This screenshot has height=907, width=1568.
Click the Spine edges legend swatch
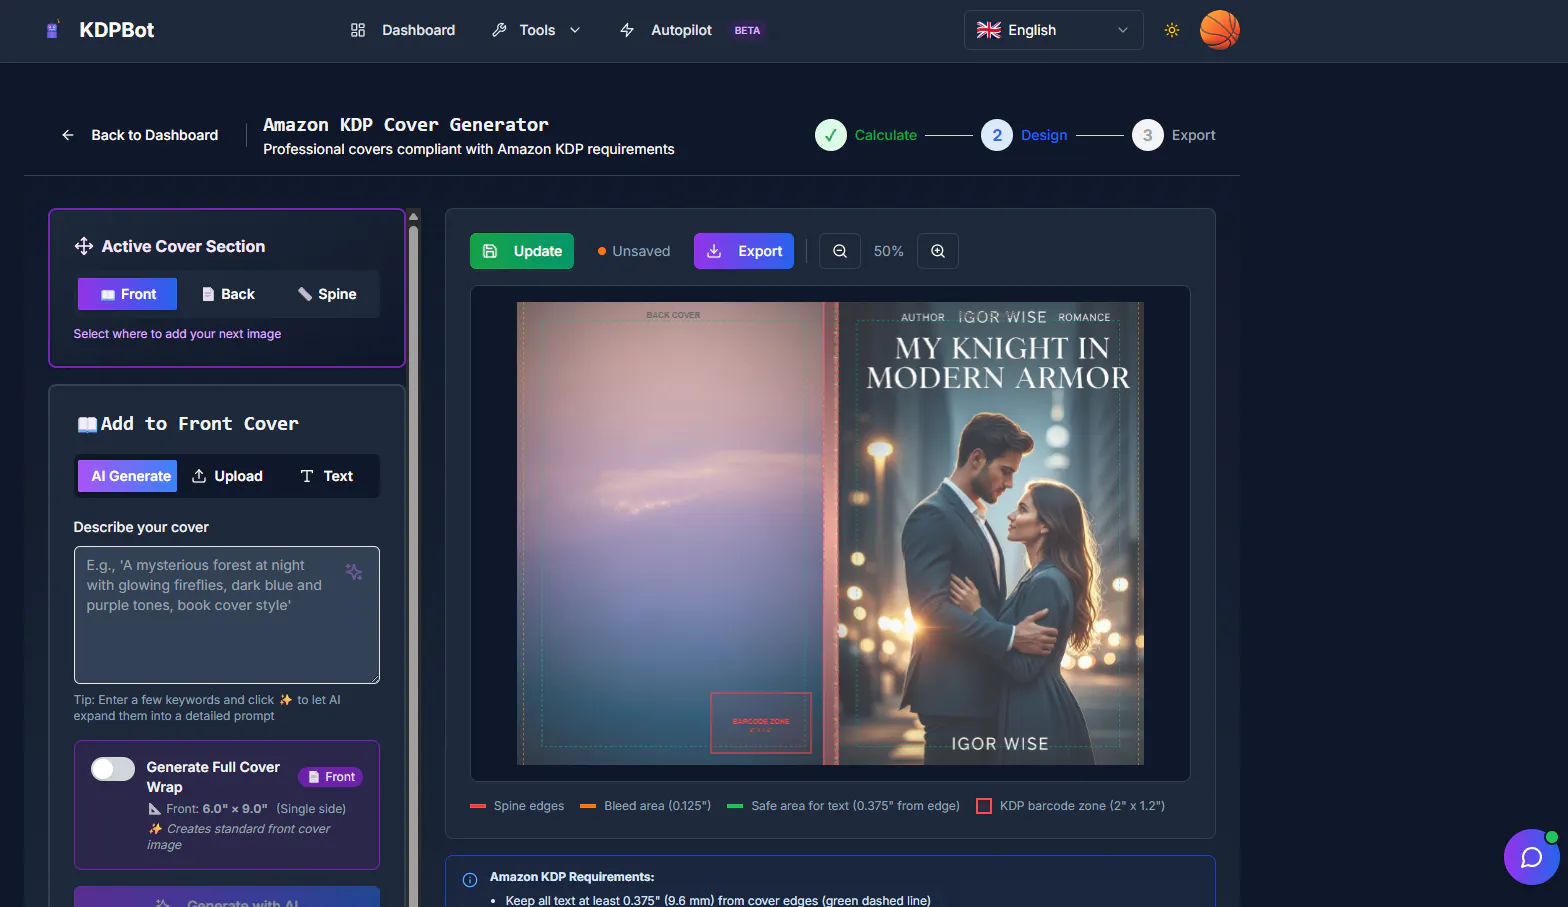tap(478, 806)
